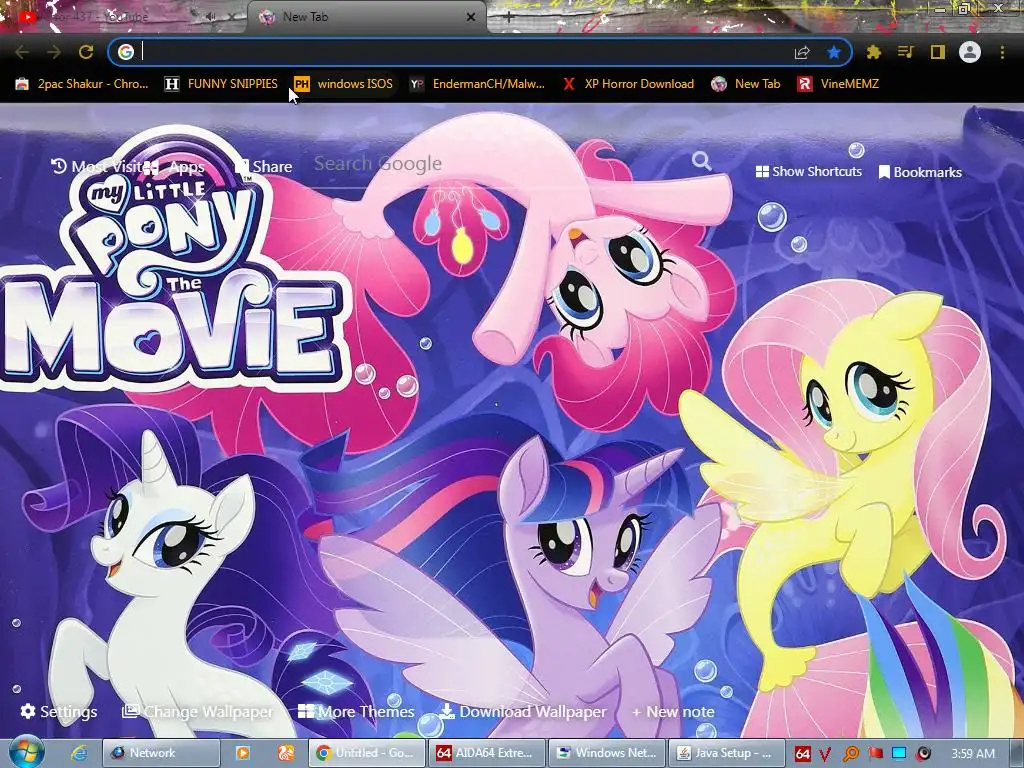This screenshot has height=768, width=1024.
Task: Open a new tab with plus button
Action: pyautogui.click(x=509, y=18)
